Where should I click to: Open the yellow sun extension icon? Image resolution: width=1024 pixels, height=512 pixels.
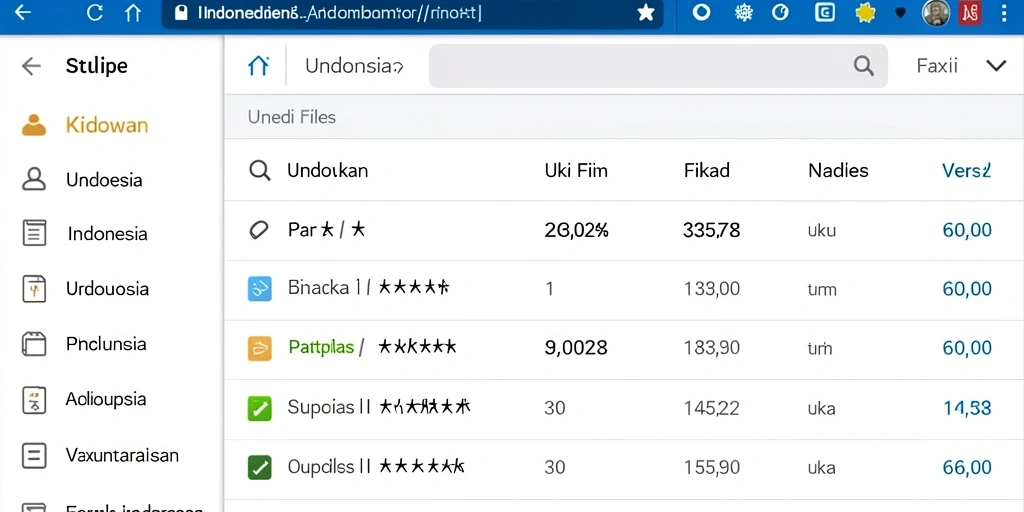865,13
